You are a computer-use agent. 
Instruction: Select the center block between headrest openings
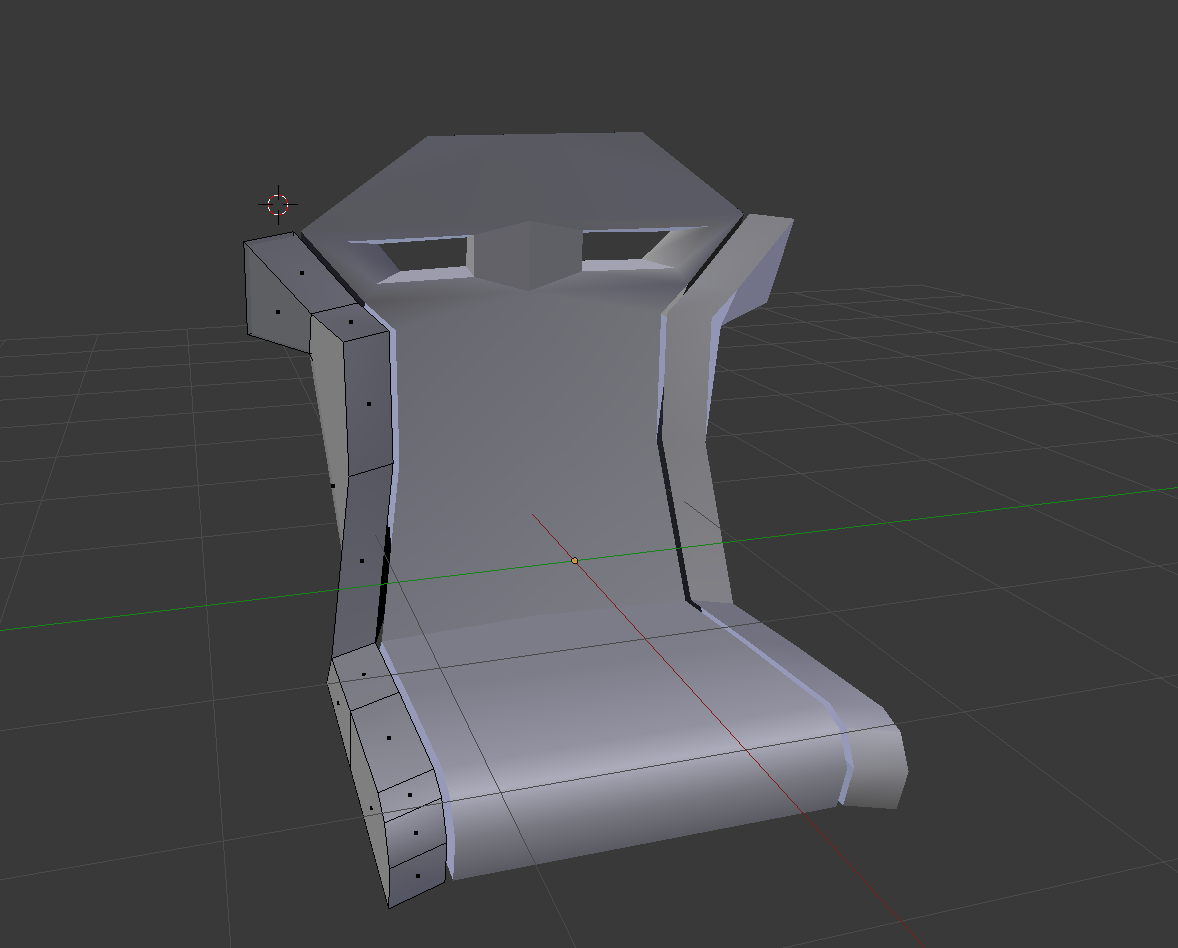[527, 255]
